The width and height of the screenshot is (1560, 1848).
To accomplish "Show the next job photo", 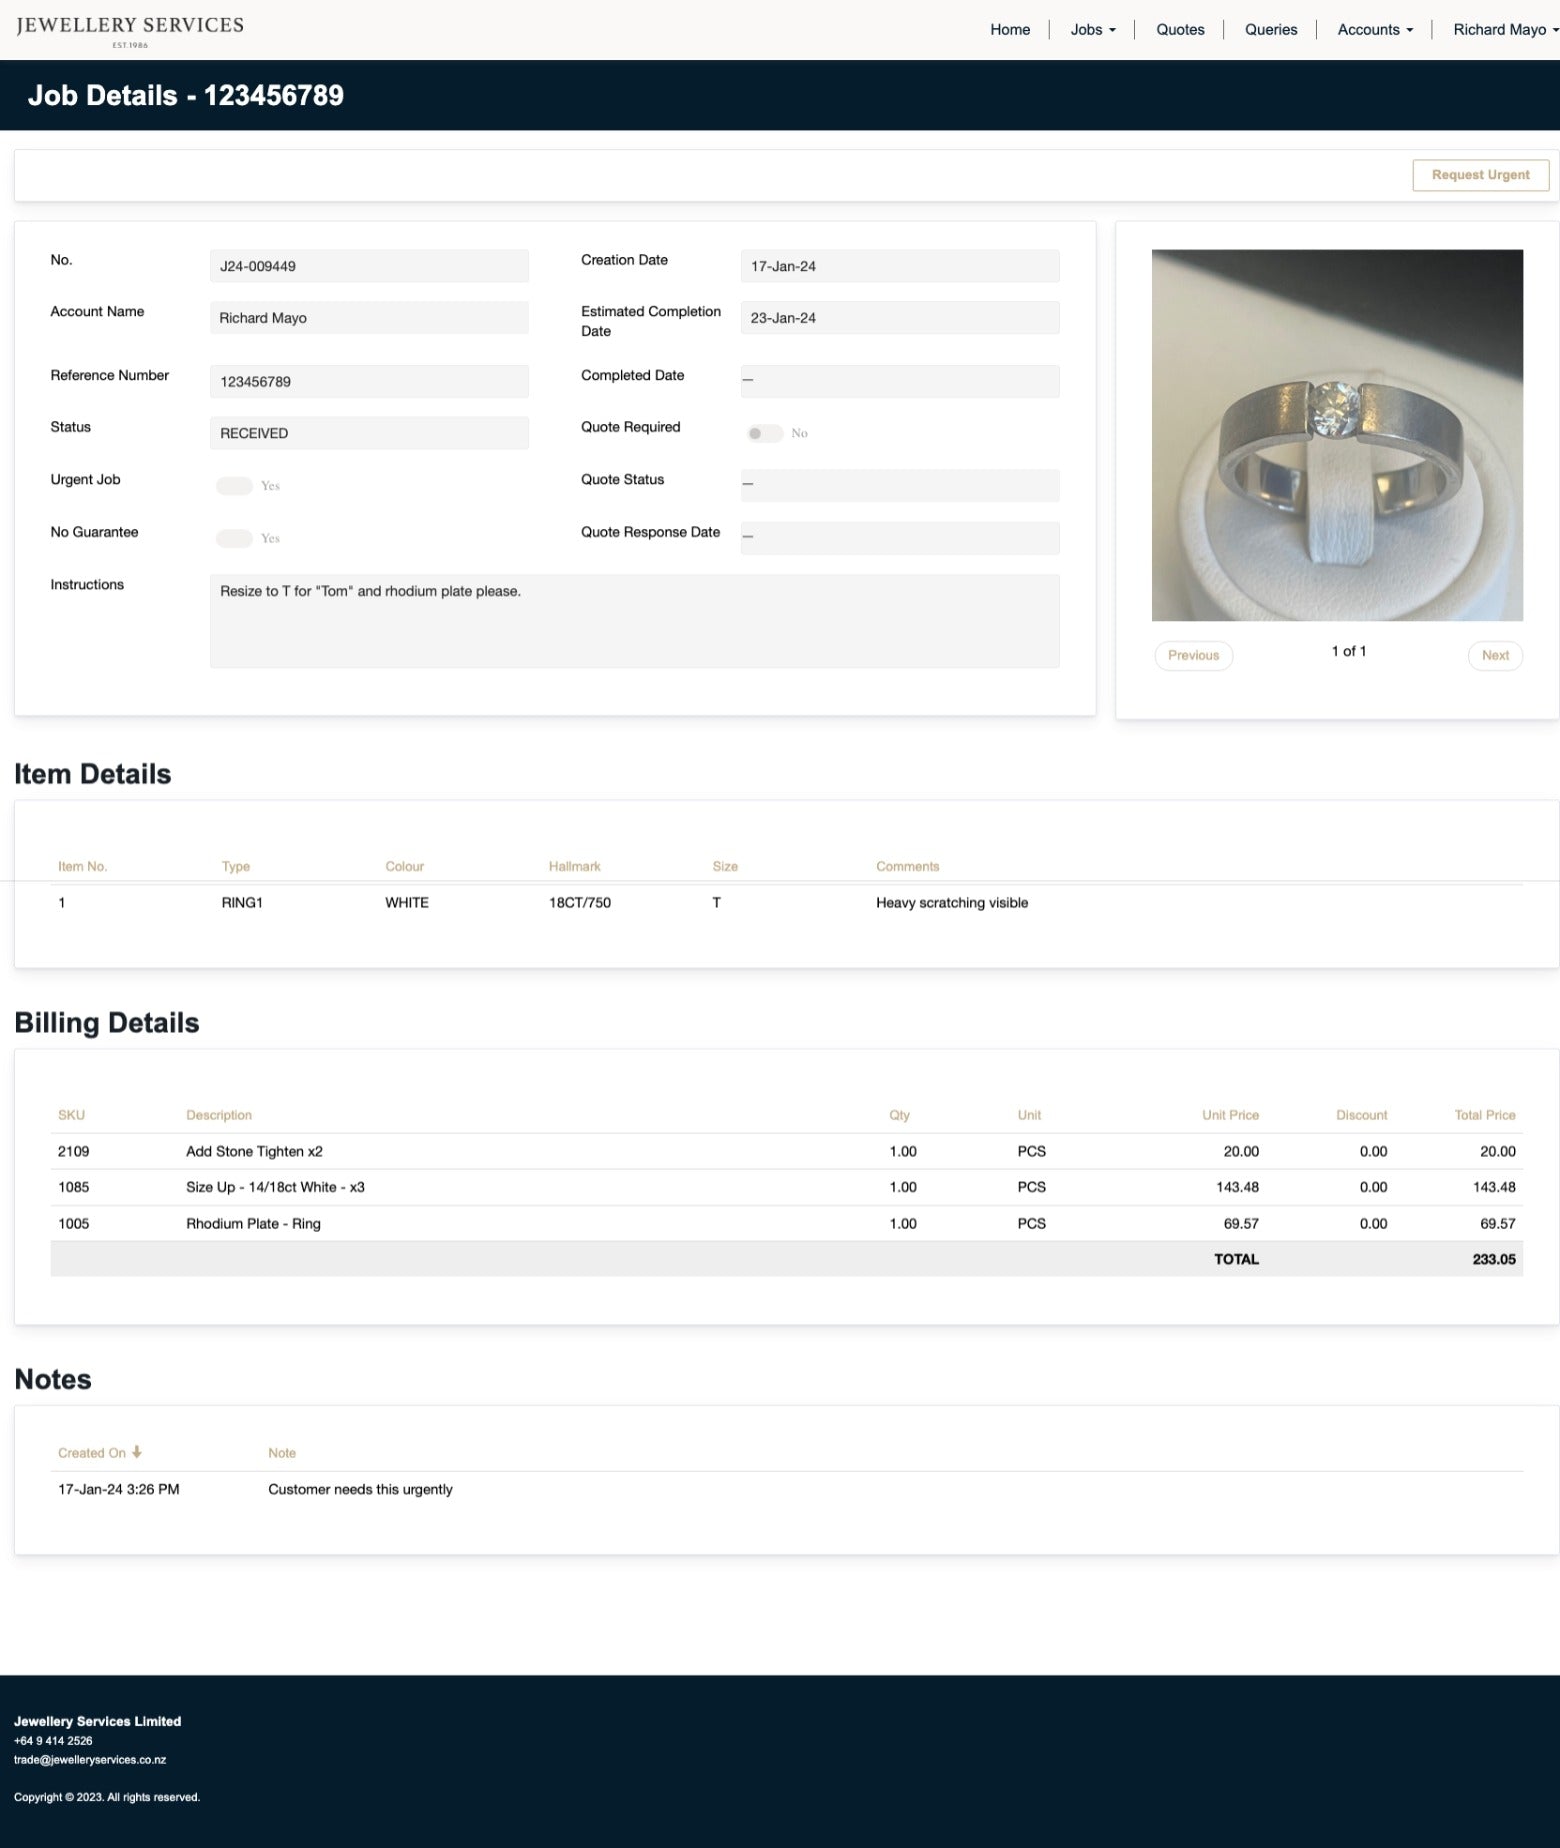I will pos(1495,656).
